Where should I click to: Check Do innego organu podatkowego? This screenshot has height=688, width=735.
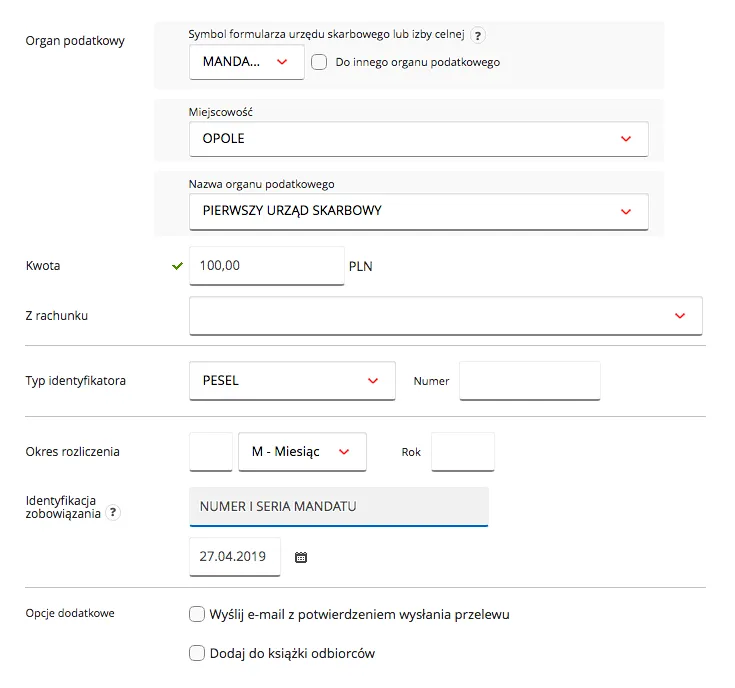(320, 62)
